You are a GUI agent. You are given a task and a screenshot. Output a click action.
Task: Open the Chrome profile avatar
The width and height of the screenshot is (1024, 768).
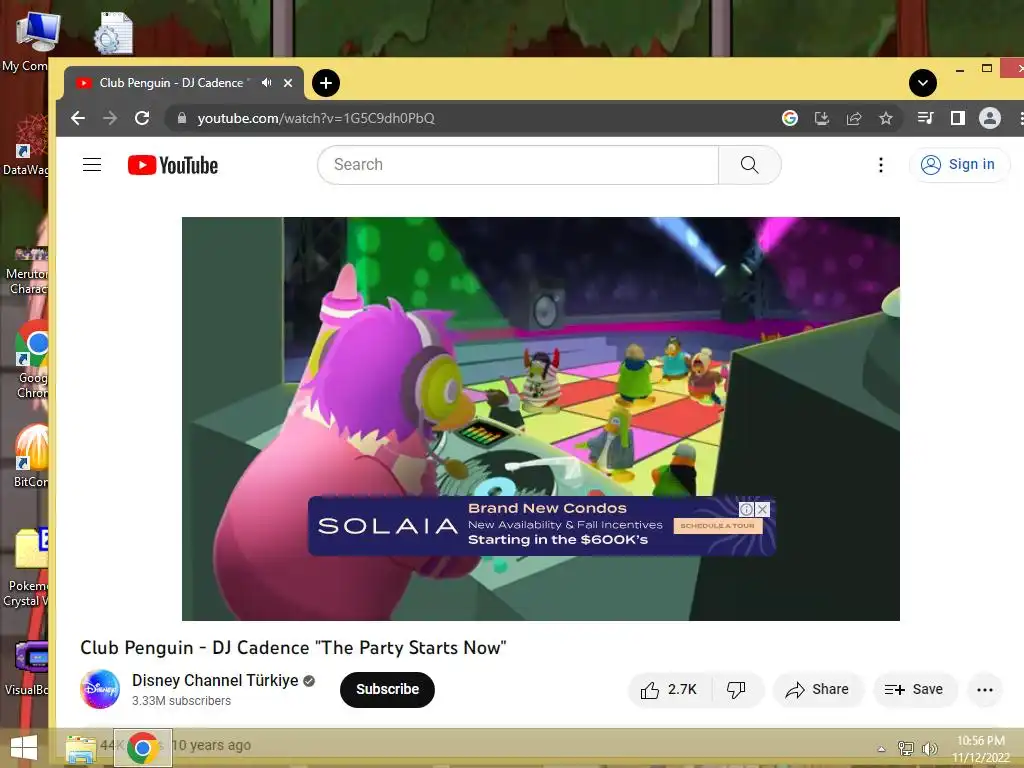point(989,118)
